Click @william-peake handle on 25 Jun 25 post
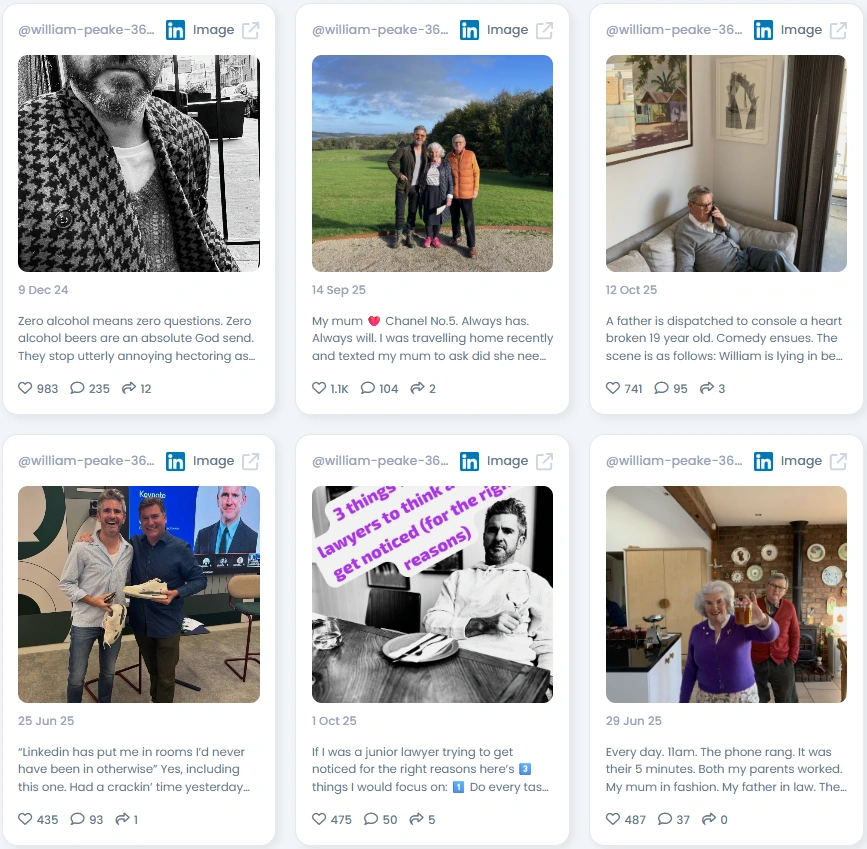 (x=86, y=461)
